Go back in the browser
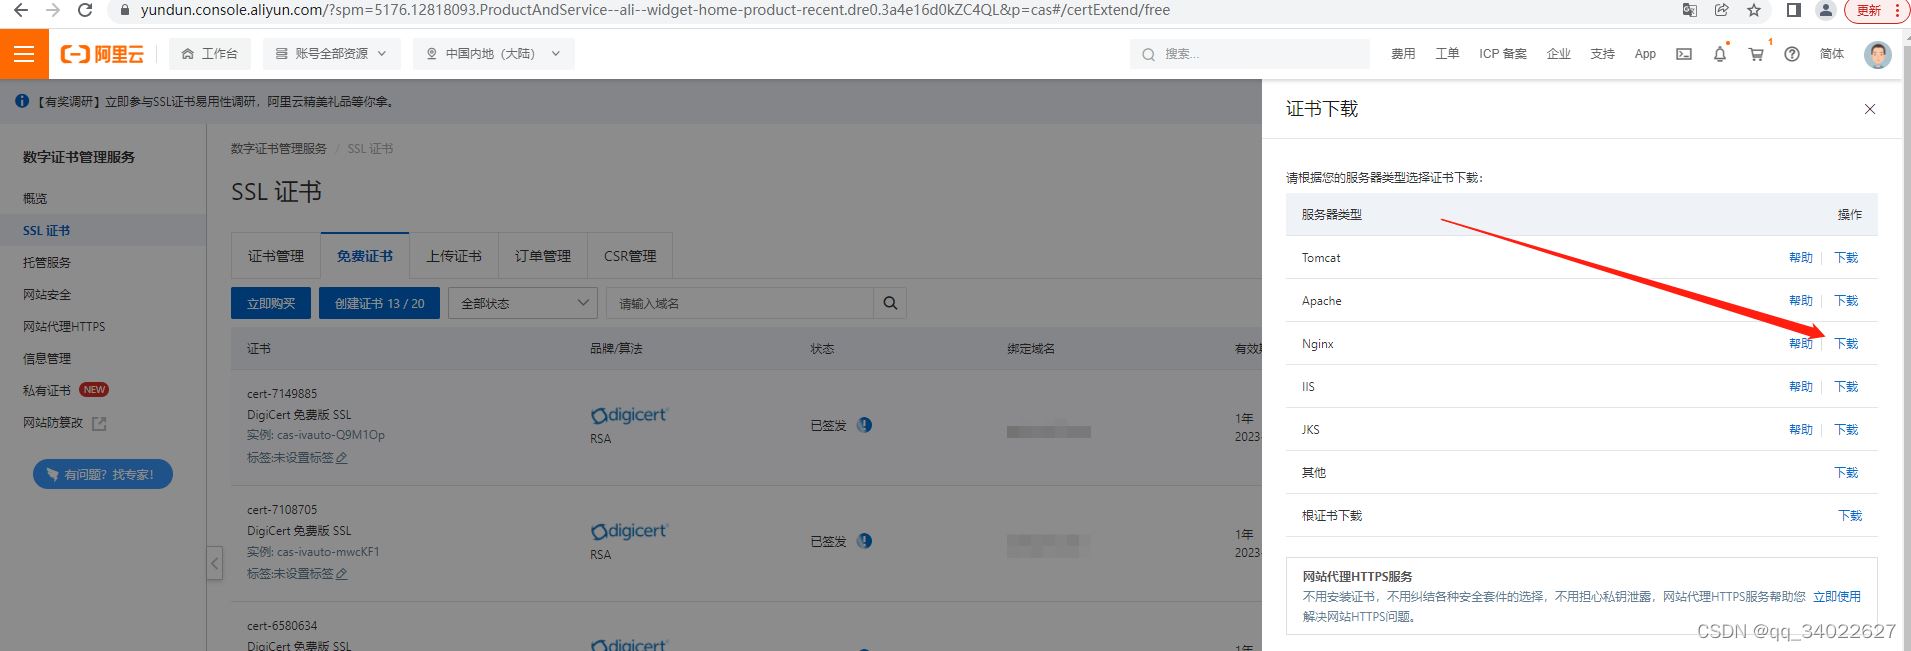This screenshot has height=651, width=1911. [21, 10]
